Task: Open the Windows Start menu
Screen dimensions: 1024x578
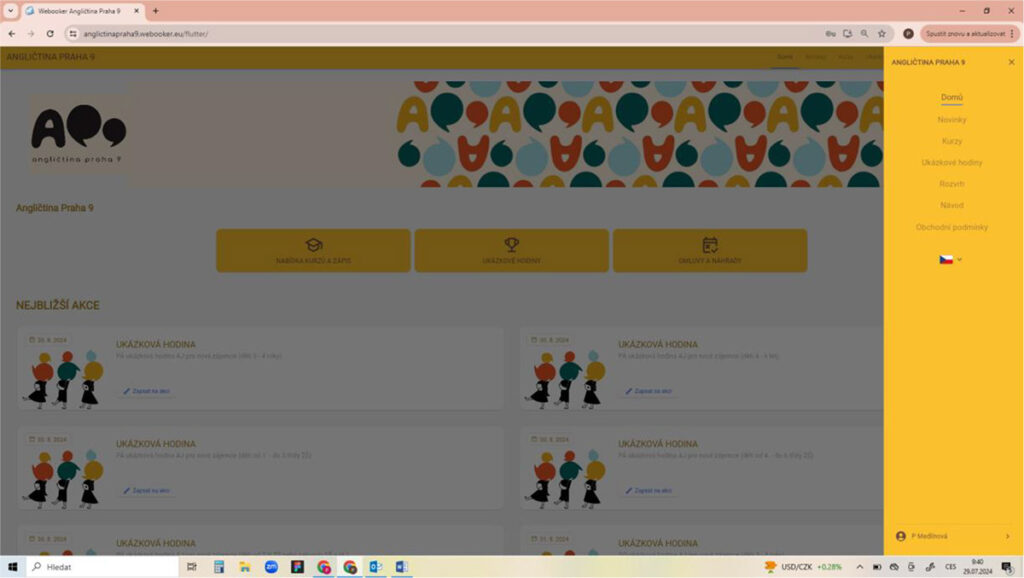Action: tap(12, 567)
